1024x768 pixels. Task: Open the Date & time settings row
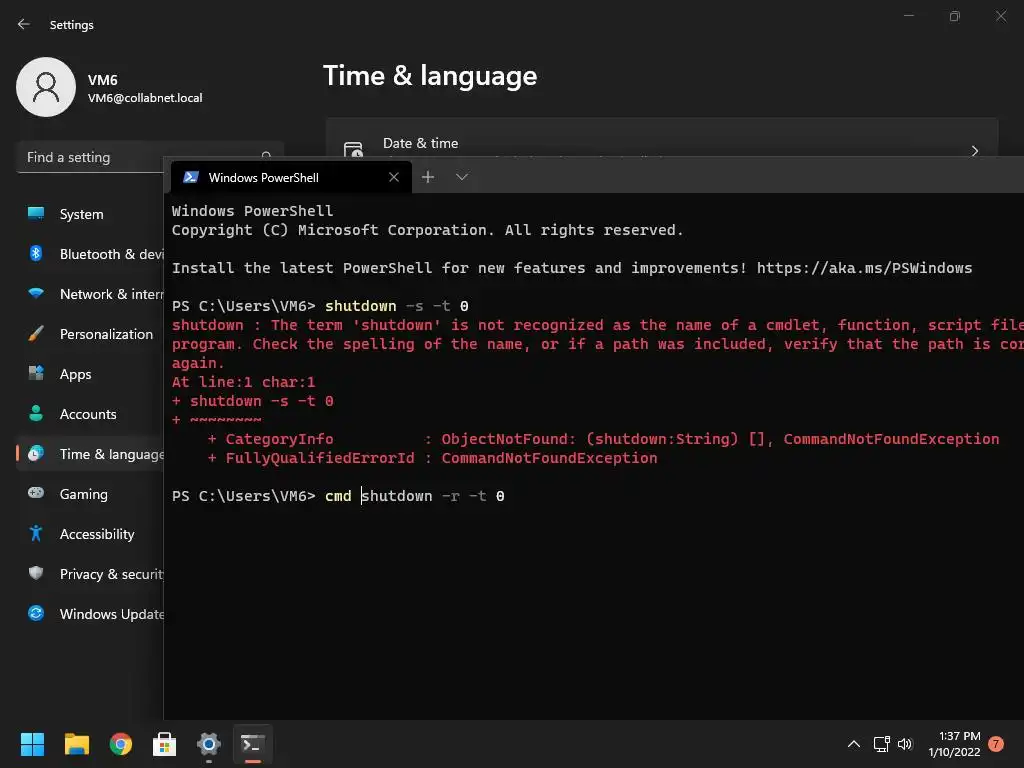[x=662, y=138]
